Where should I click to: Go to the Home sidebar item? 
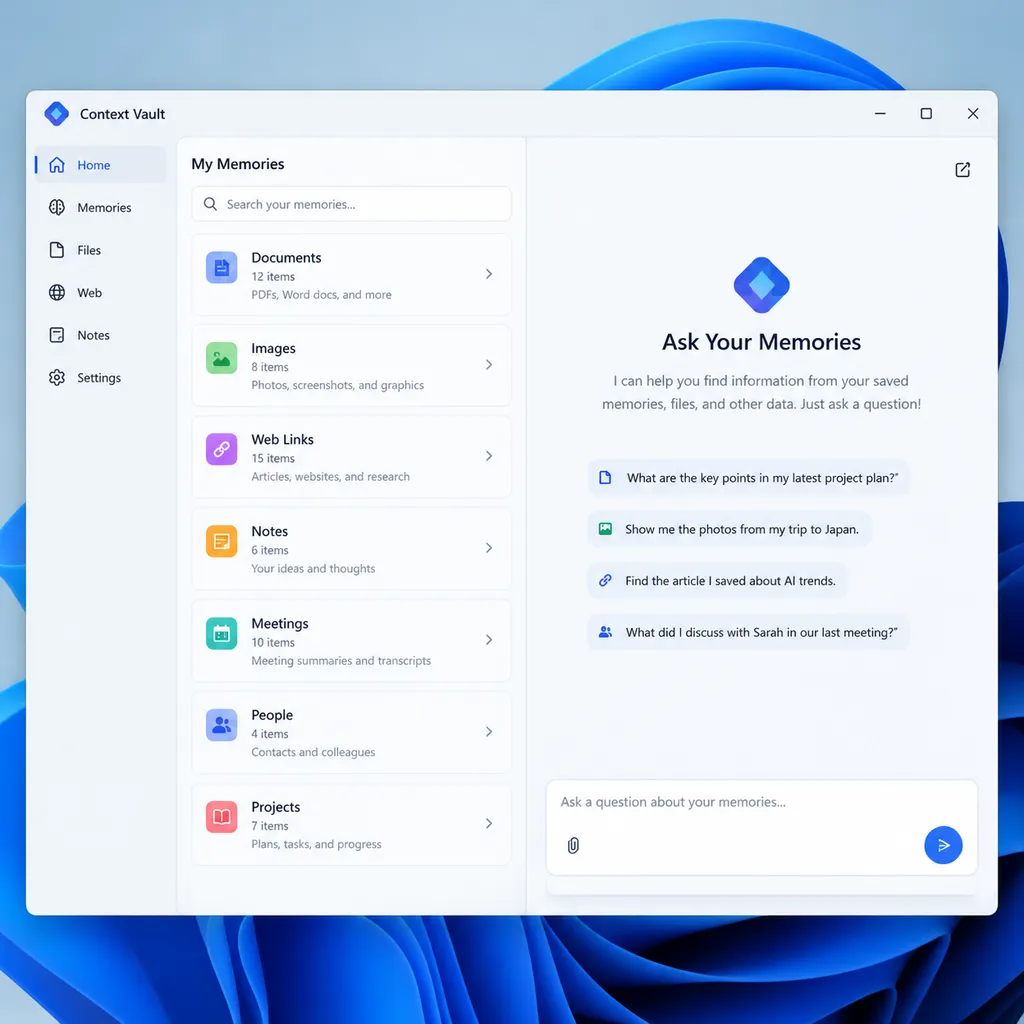coord(101,165)
